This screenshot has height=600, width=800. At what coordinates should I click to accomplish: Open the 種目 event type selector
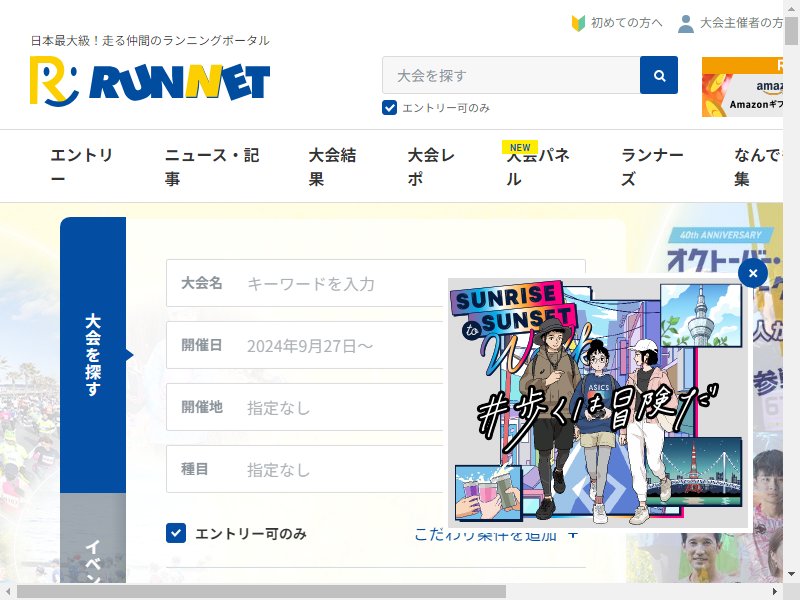305,469
